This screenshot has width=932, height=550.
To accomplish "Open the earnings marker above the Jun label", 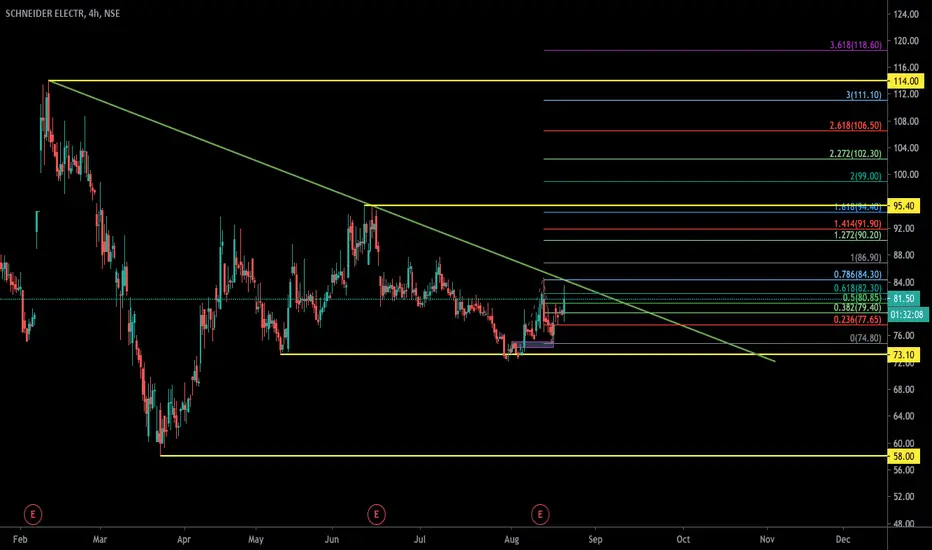I will pos(376,514).
